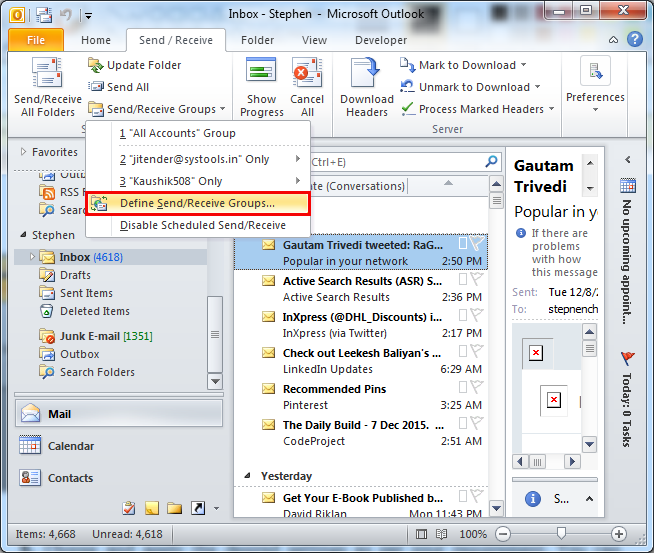Switch to the View tab
Image resolution: width=656 pixels, height=553 pixels.
[x=314, y=40]
